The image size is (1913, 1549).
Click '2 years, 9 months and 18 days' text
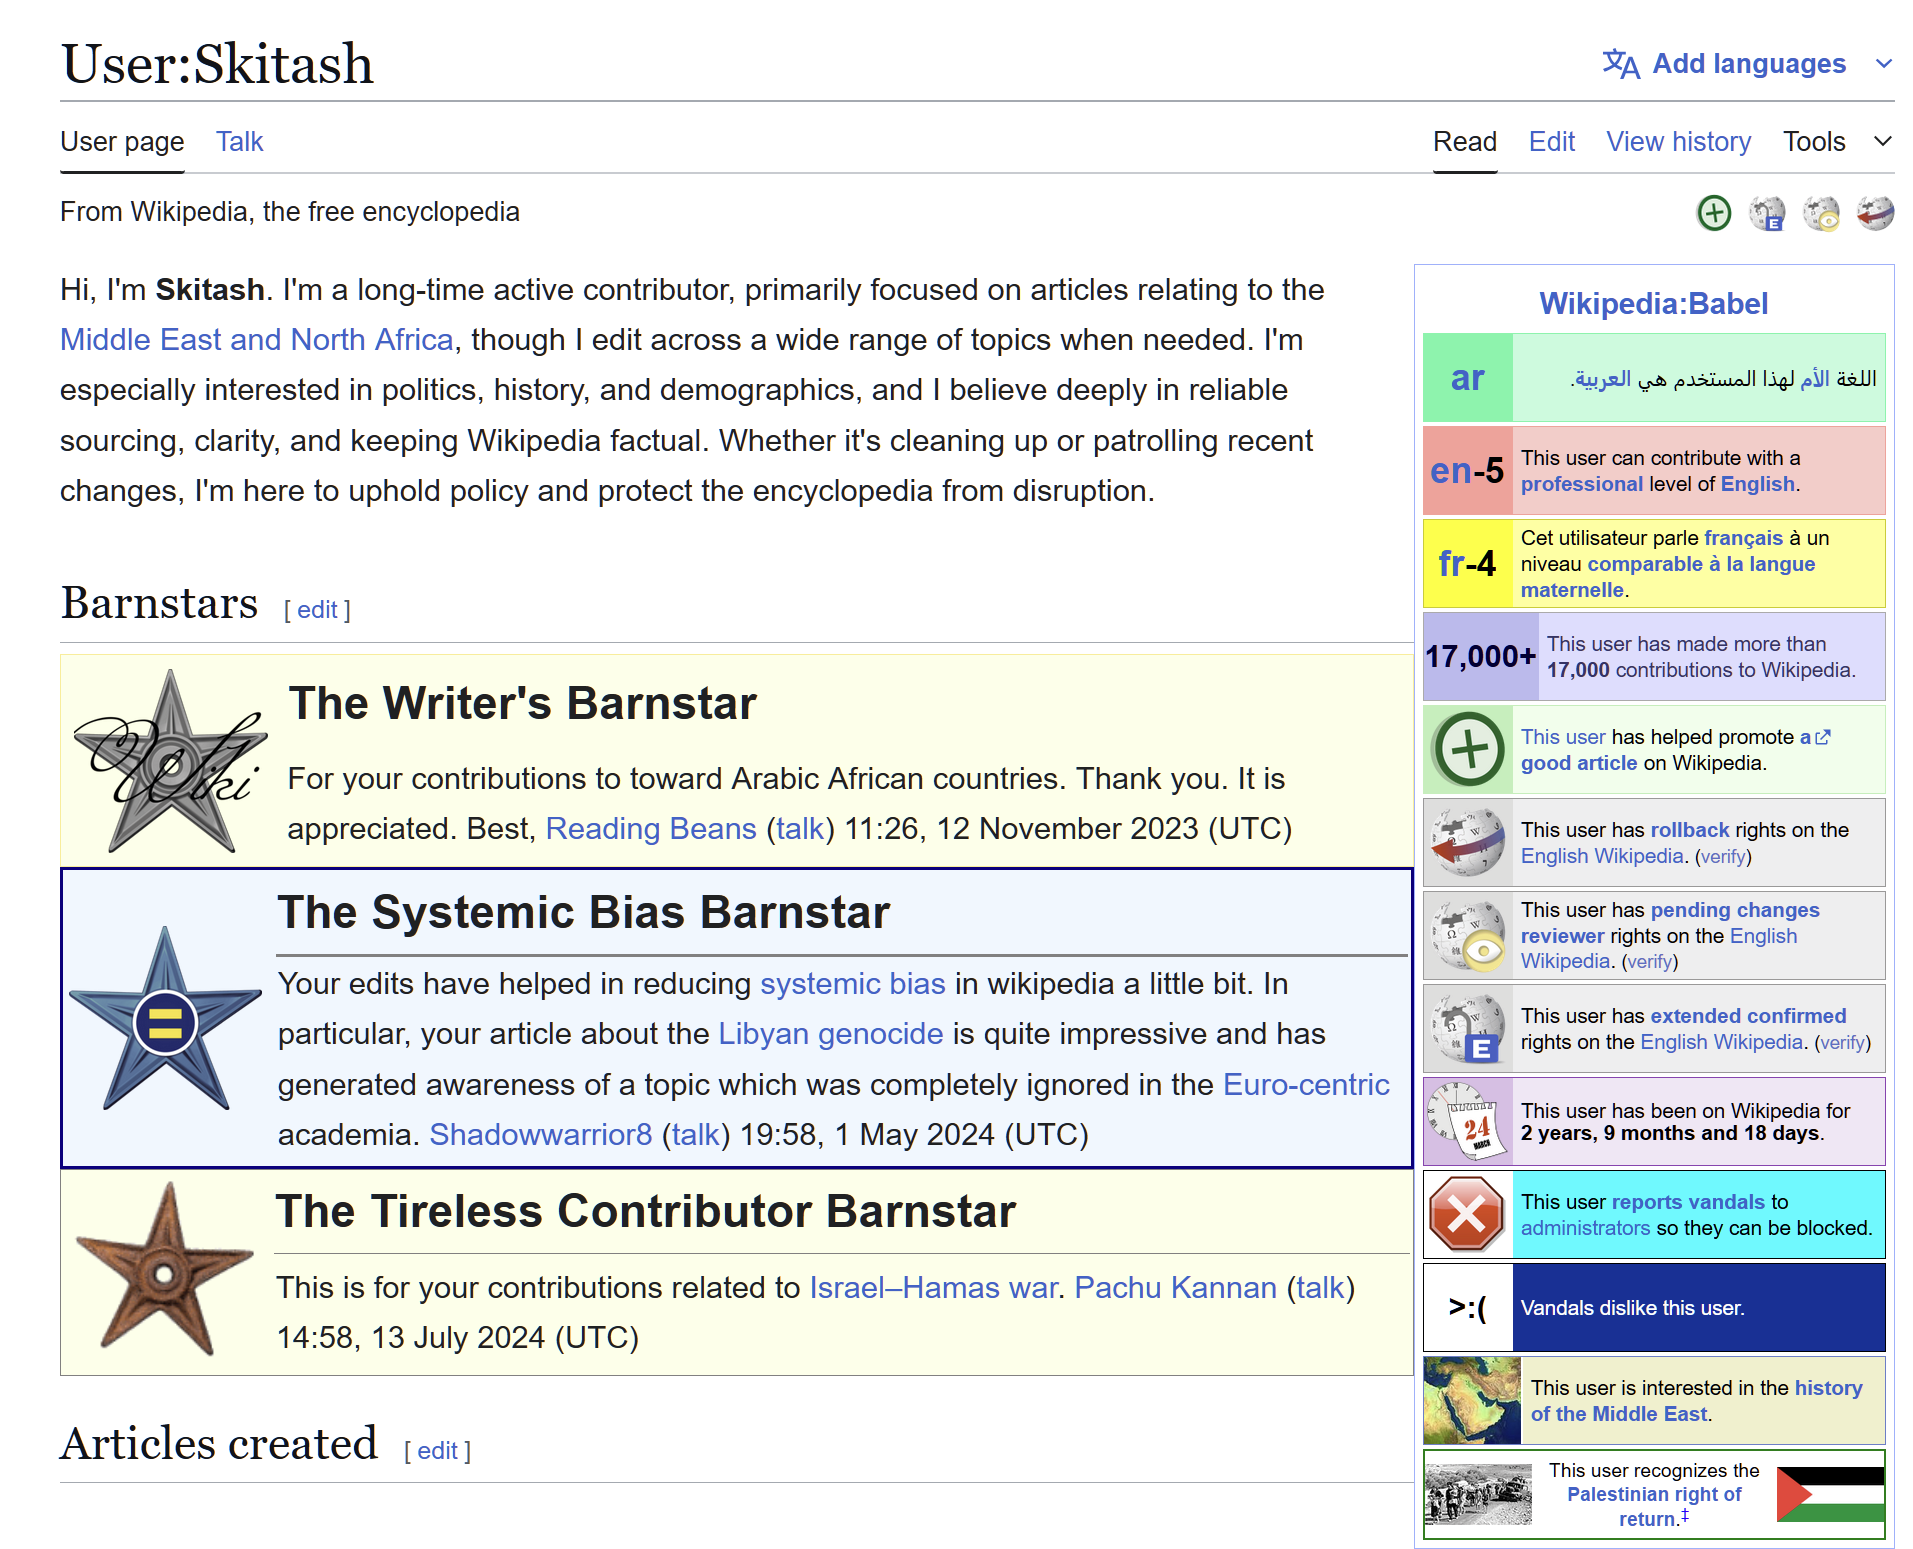[x=1670, y=1133]
